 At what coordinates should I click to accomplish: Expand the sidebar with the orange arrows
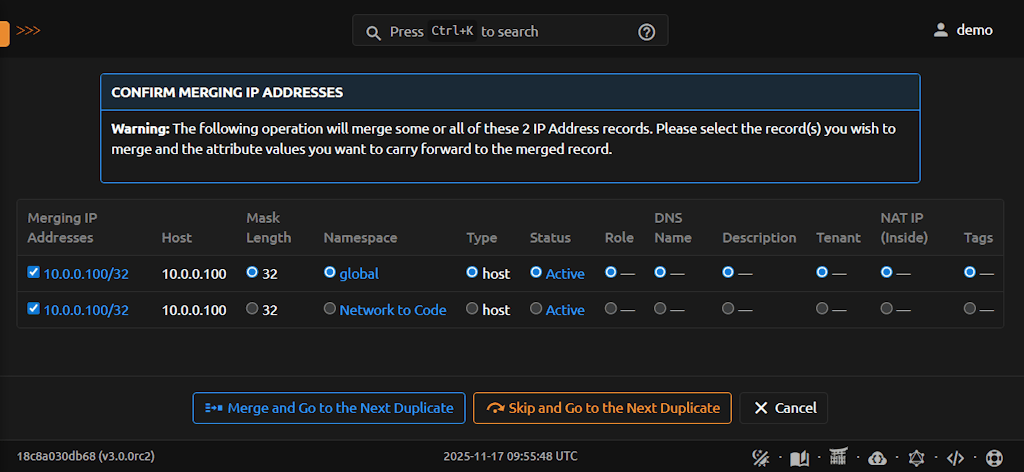point(28,30)
